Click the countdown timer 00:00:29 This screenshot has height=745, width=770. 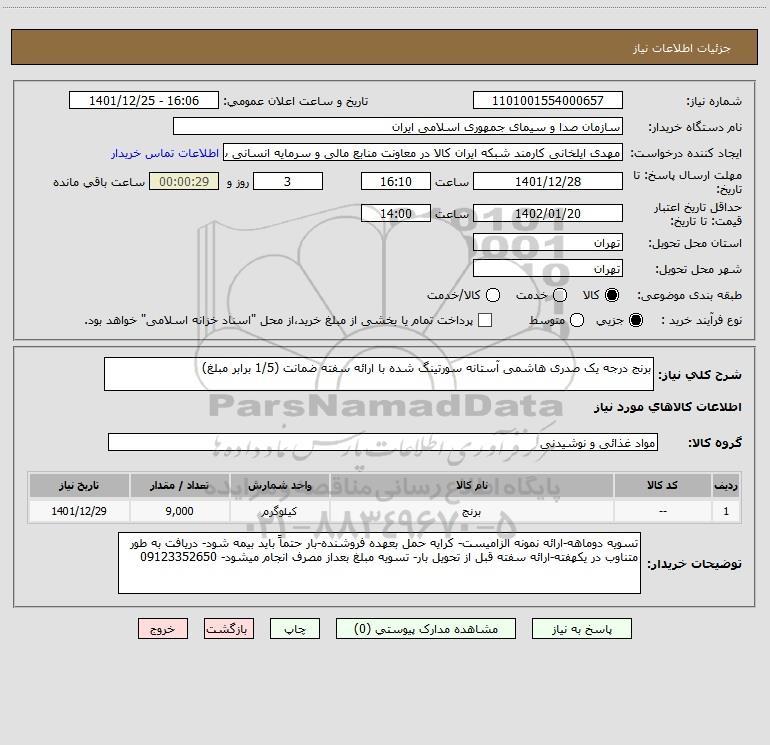[x=184, y=181]
